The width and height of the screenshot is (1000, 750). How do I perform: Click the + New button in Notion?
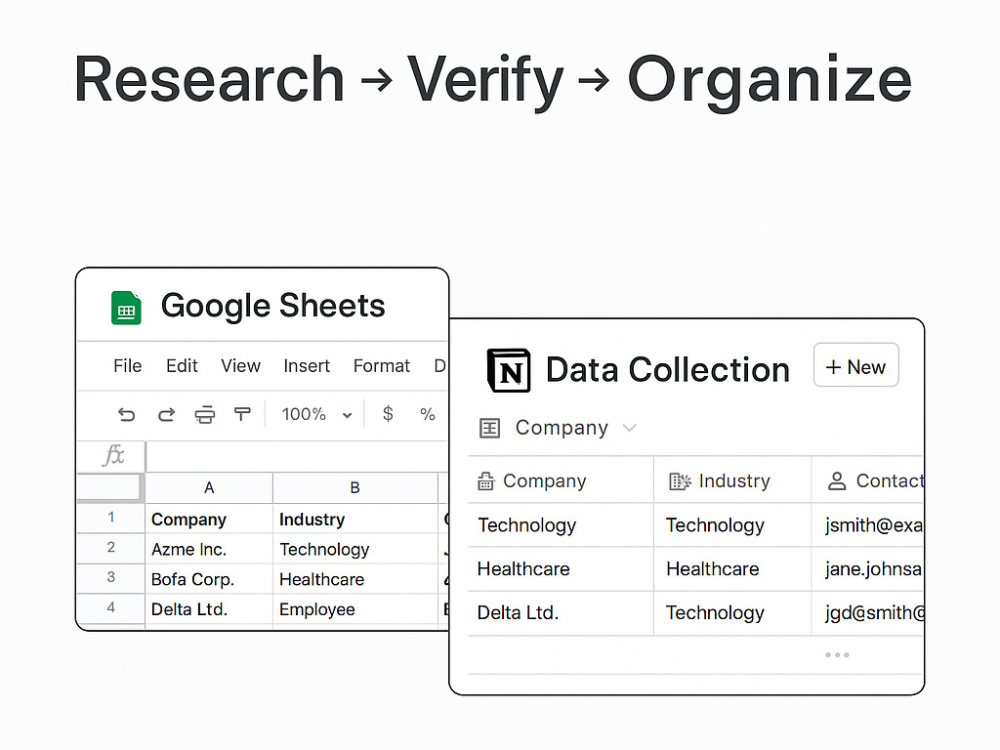(856, 365)
